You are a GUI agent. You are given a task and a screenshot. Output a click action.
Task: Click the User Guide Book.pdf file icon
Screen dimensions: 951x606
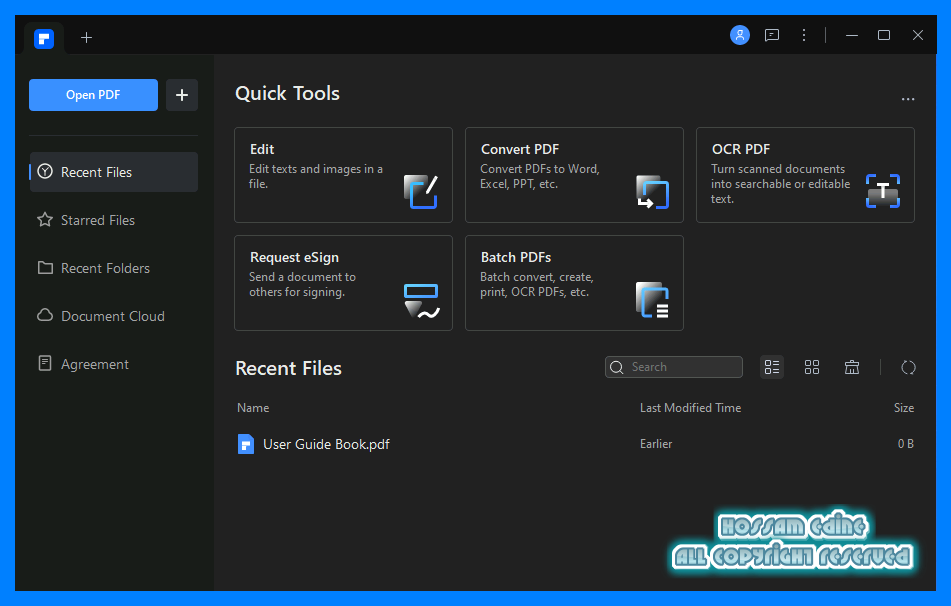click(246, 444)
